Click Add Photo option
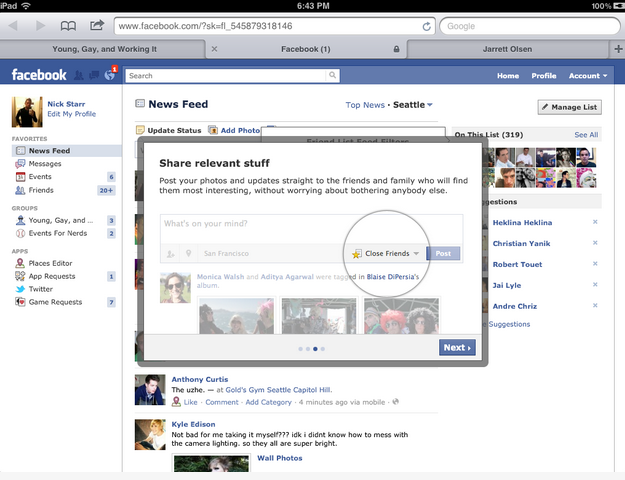Screen dimensions: 625x480 click(235, 130)
